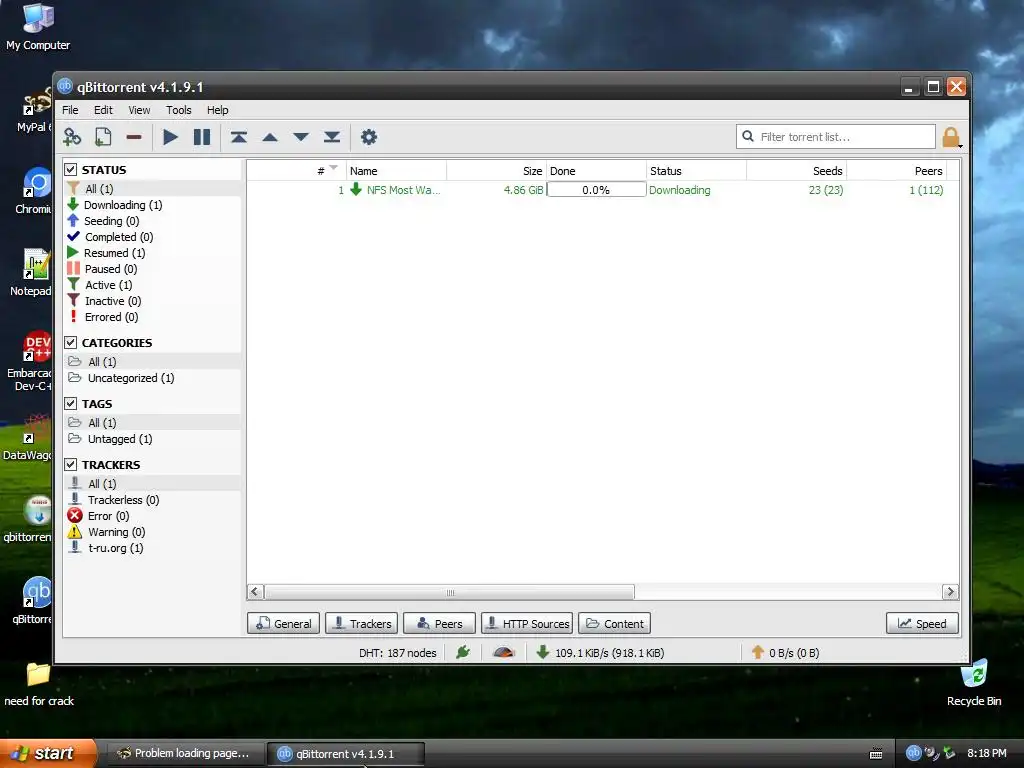Select the Errored (0) status filter

pyautogui.click(x=111, y=317)
